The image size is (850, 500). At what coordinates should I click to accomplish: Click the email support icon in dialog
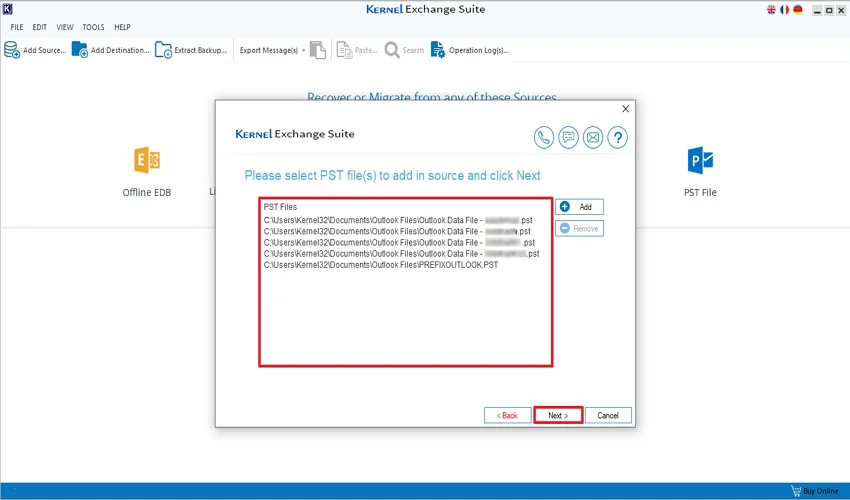(593, 138)
